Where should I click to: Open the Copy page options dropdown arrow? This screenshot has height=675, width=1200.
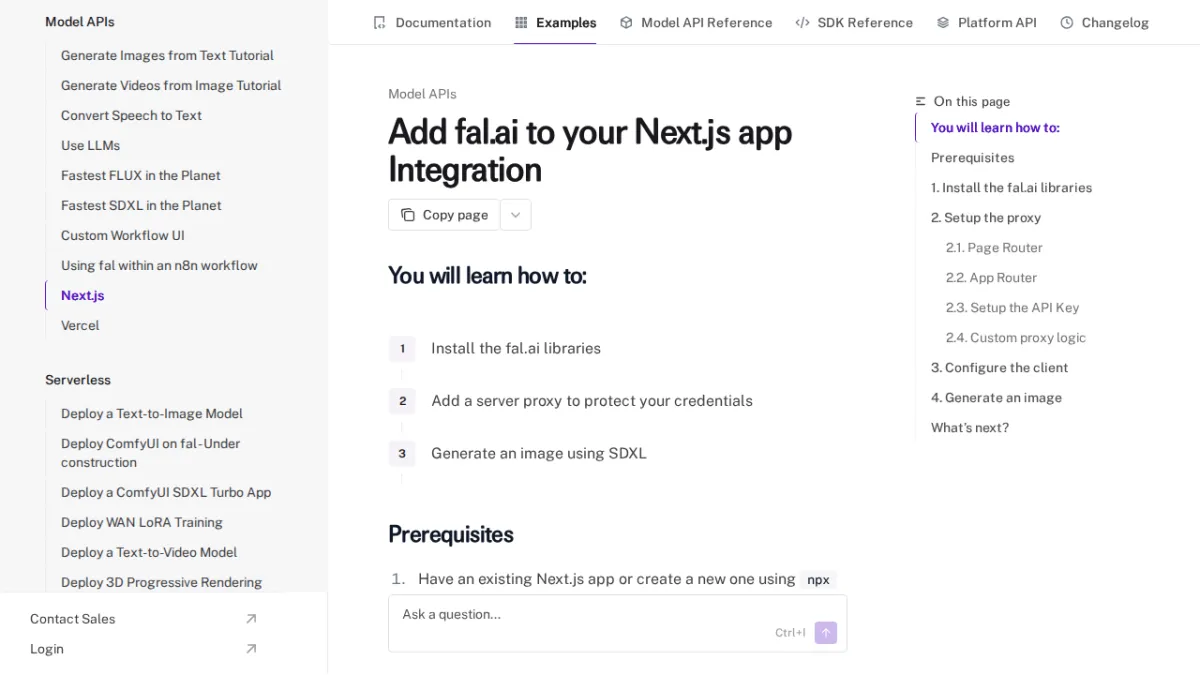pos(515,215)
